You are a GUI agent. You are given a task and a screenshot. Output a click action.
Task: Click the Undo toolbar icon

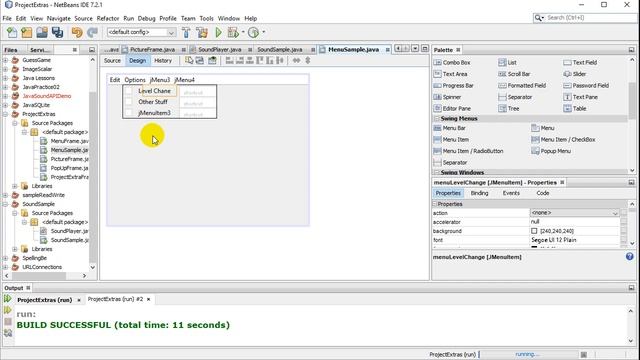[77, 32]
